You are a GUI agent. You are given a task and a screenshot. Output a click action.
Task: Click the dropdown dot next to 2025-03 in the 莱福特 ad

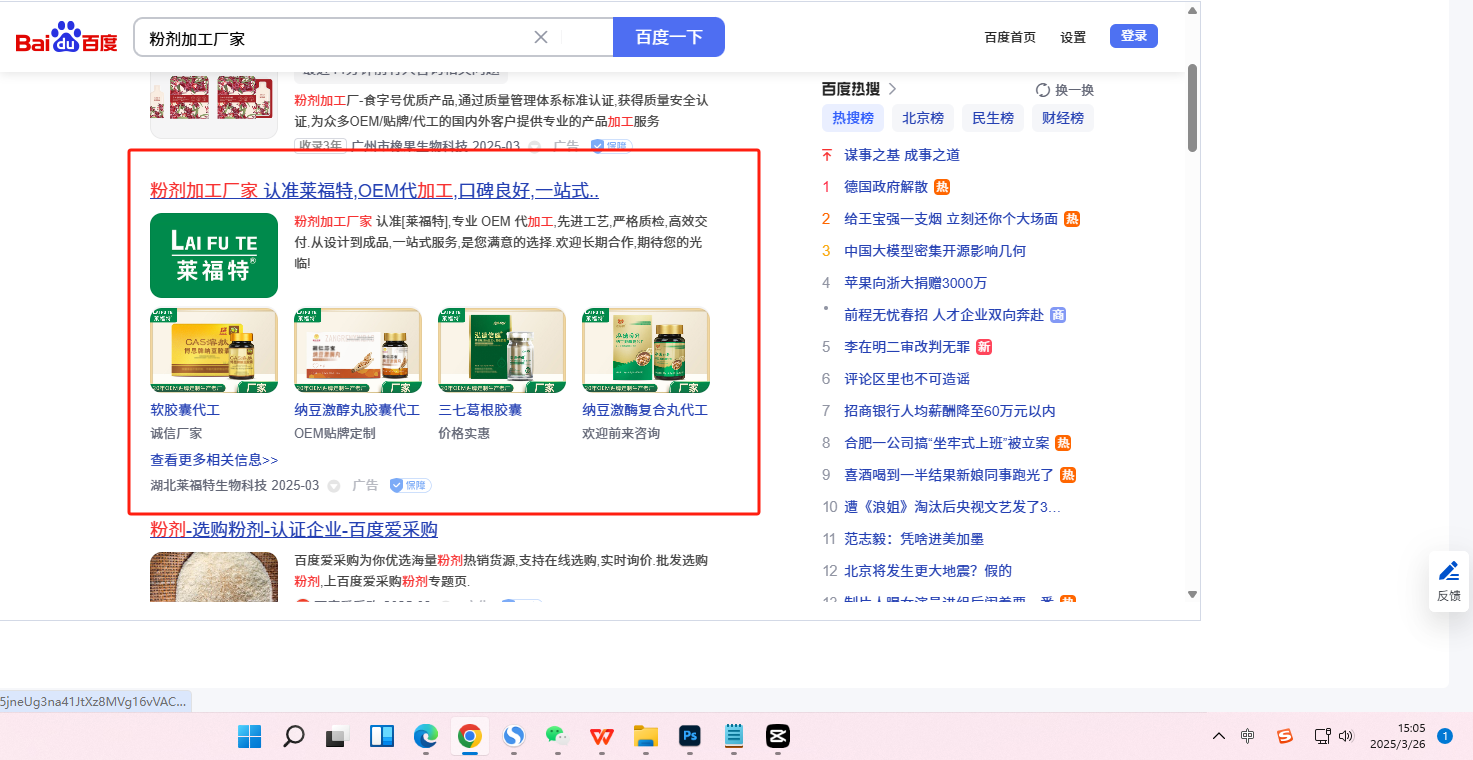coord(334,486)
